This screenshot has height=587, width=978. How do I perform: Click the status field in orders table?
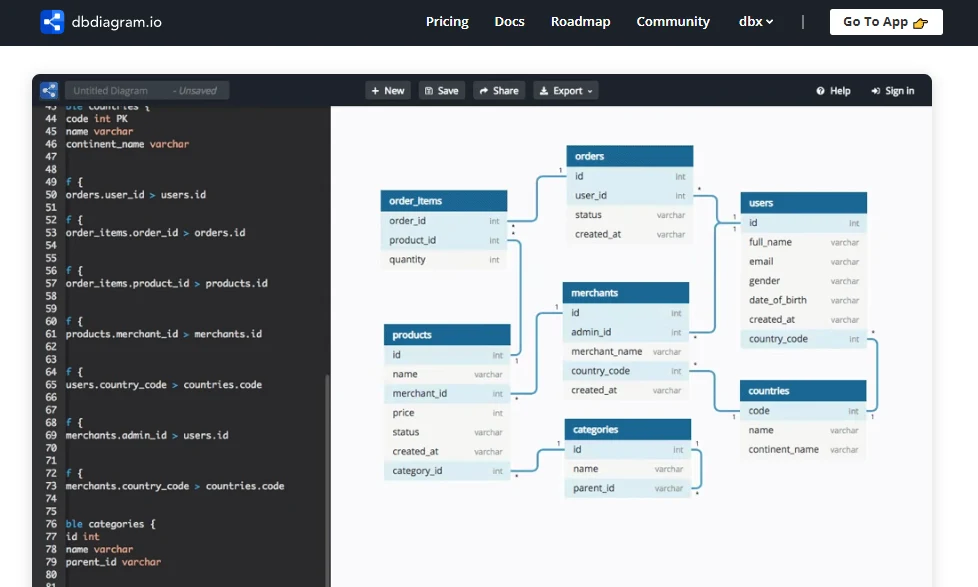[x=629, y=215]
